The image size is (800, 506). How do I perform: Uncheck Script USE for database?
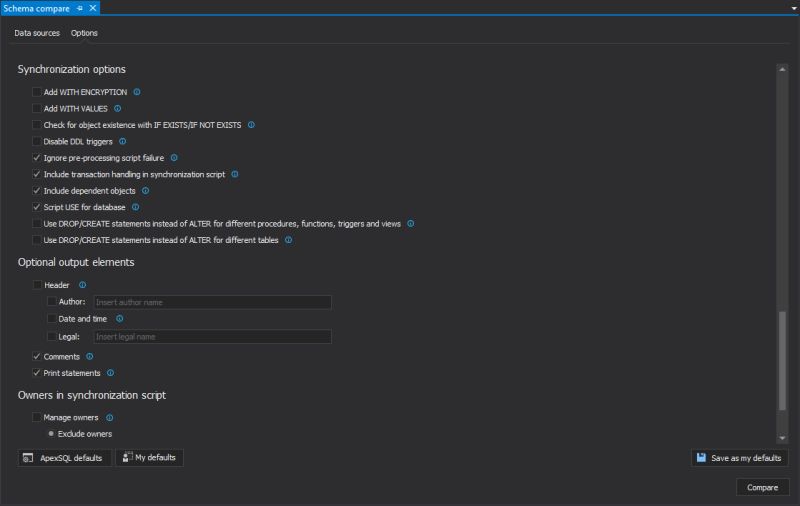36,207
